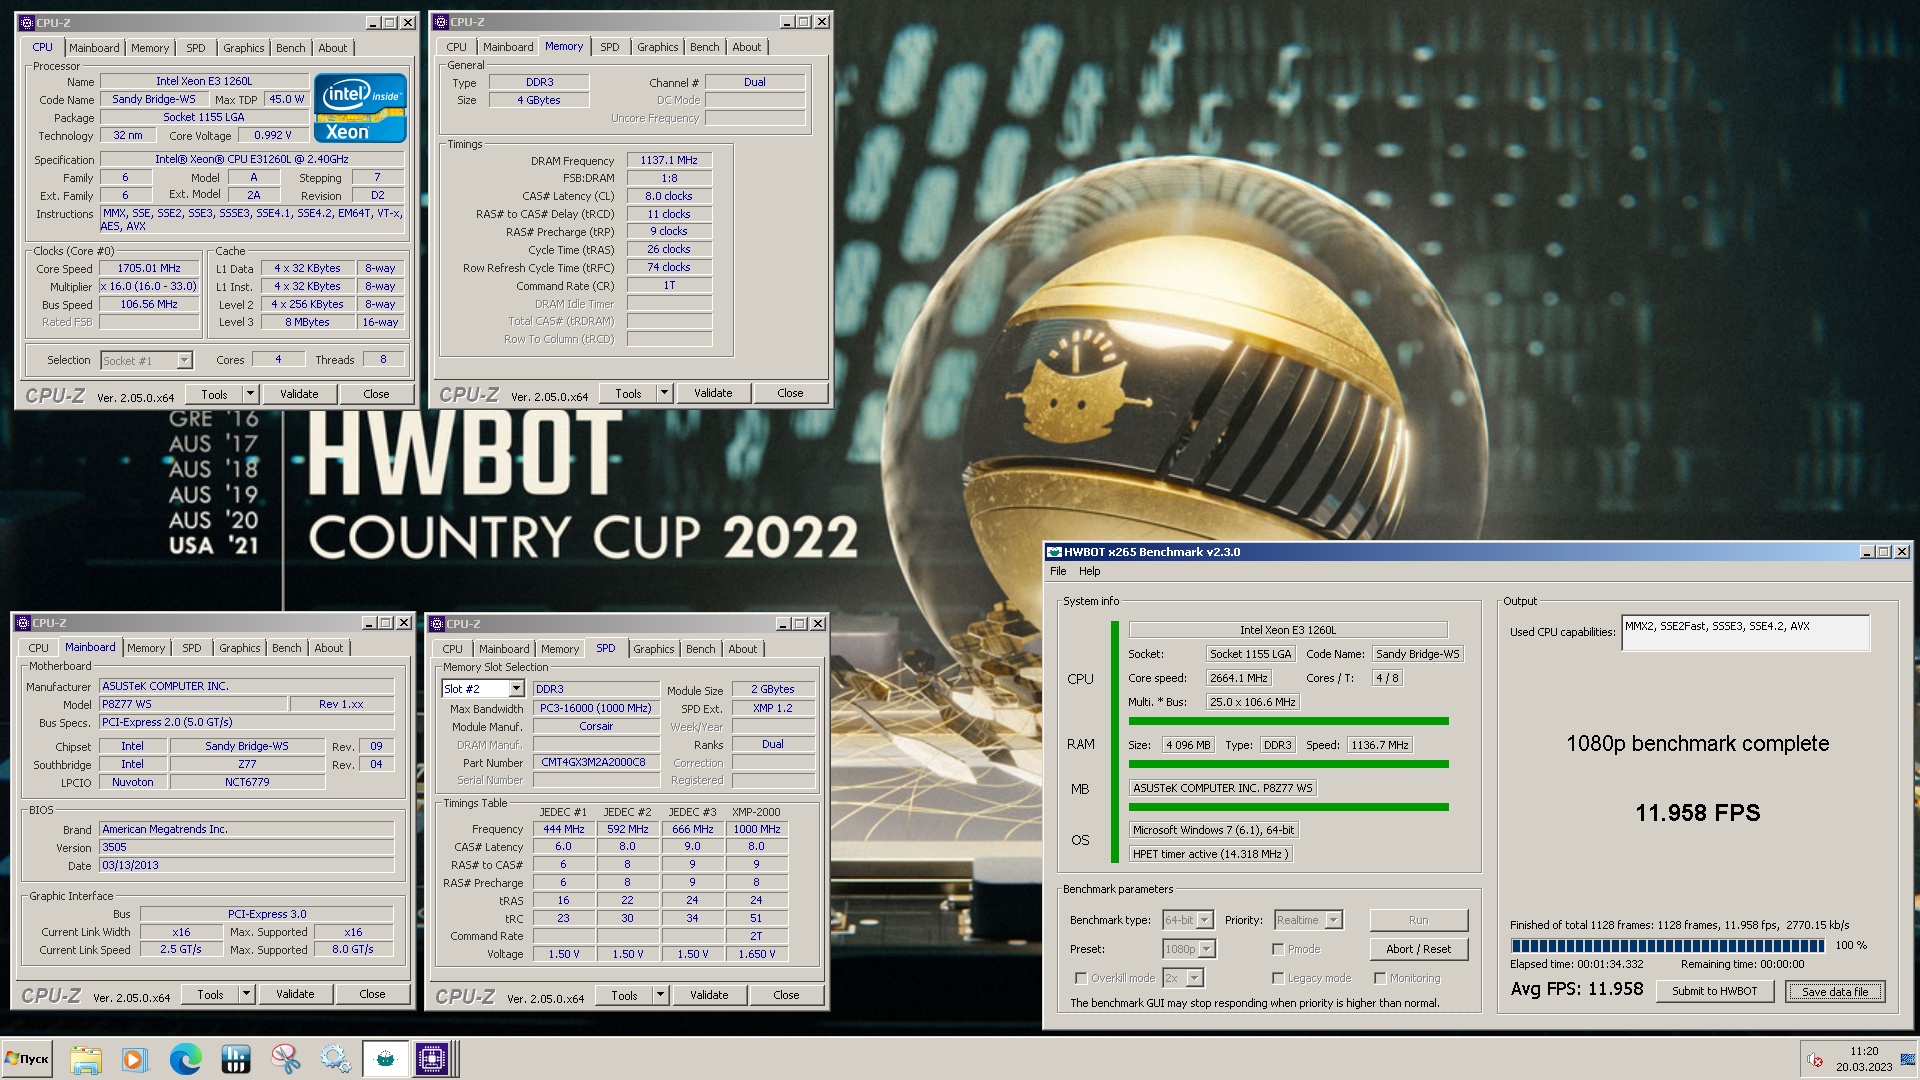Open Windows Explorer from the taskbar

pos(86,1059)
